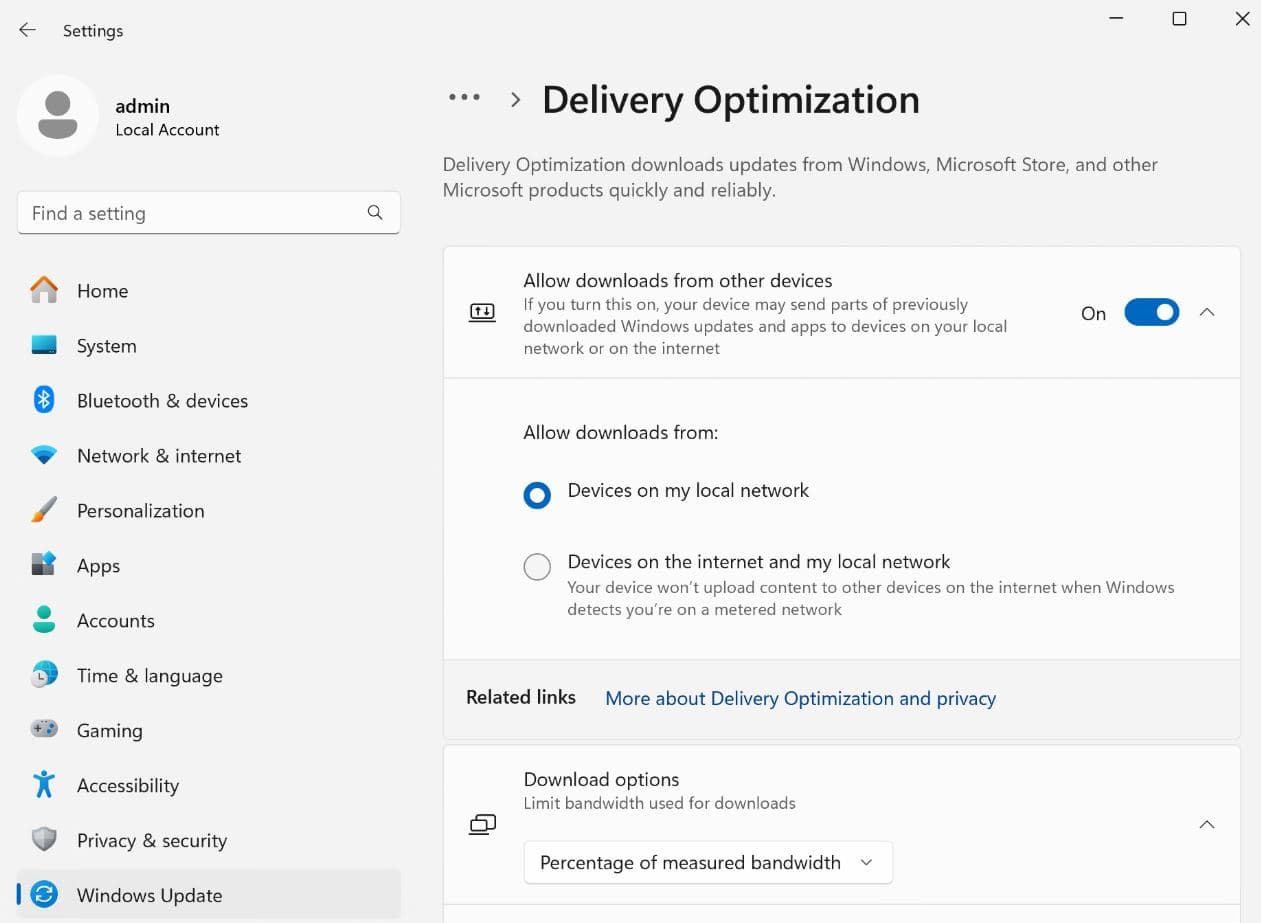Open breadcrumb ellipsis for parent pages
This screenshot has height=923, width=1261.
click(x=464, y=98)
